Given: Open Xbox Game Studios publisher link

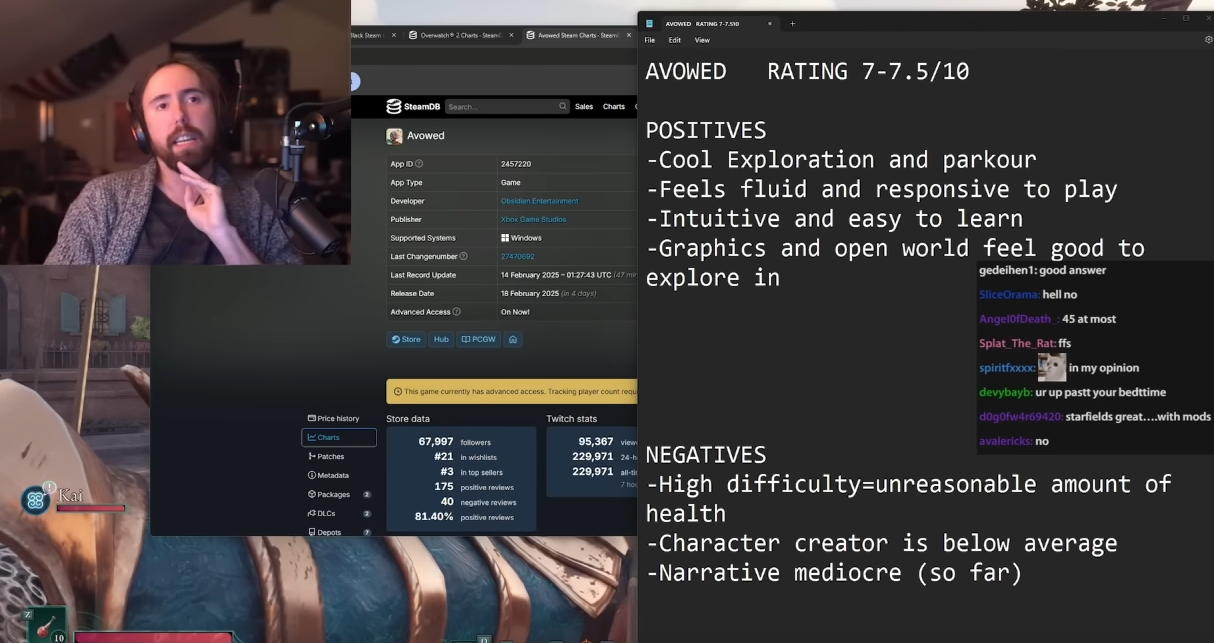Looking at the screenshot, I should click(x=533, y=220).
